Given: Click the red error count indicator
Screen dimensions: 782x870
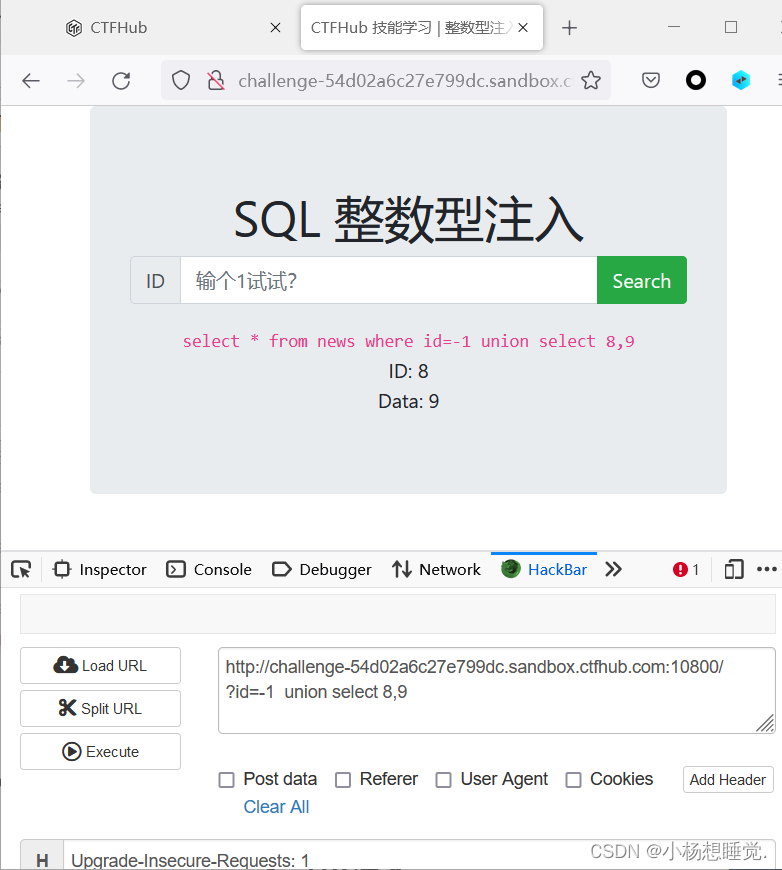Looking at the screenshot, I should pos(686,570).
